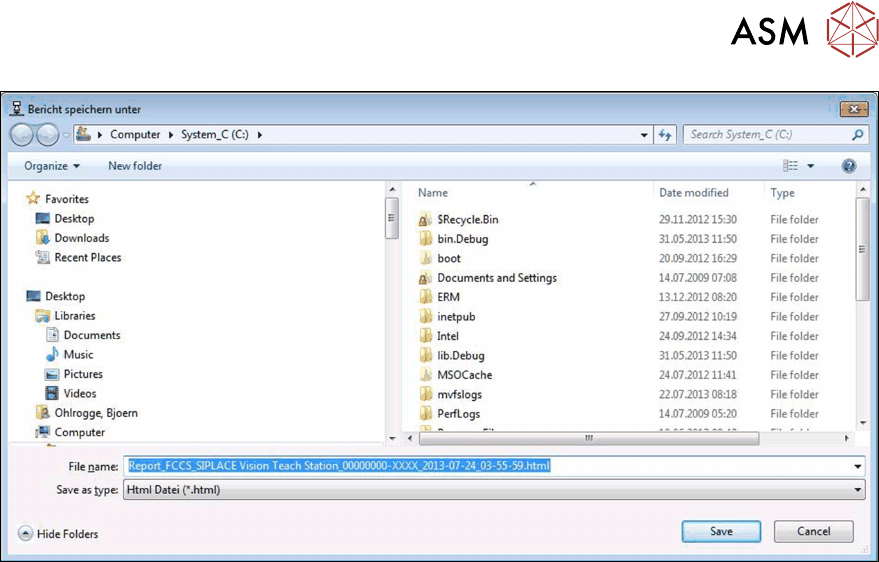This screenshot has height=562, width=879.
Task: Click Hide Folders button
Action: [x=58, y=534]
